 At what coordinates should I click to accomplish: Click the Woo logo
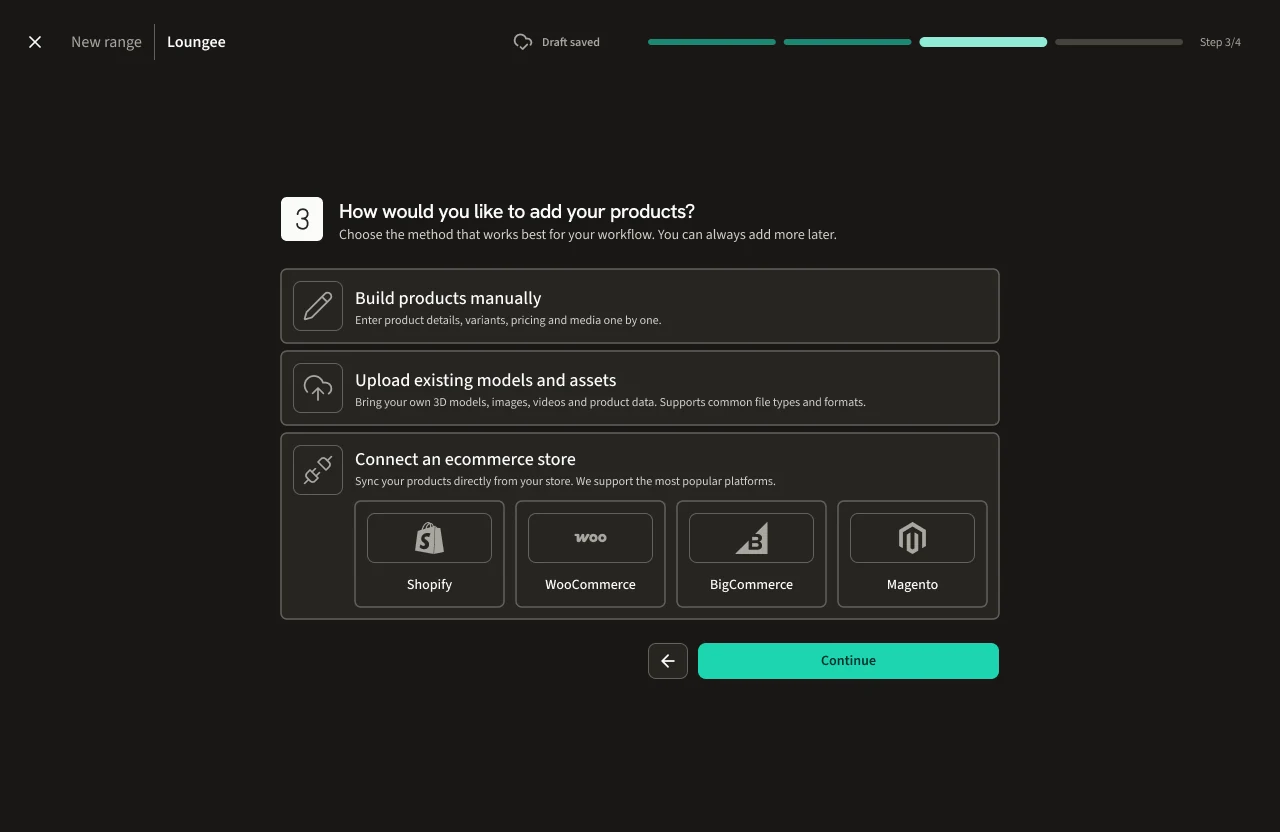tap(590, 538)
